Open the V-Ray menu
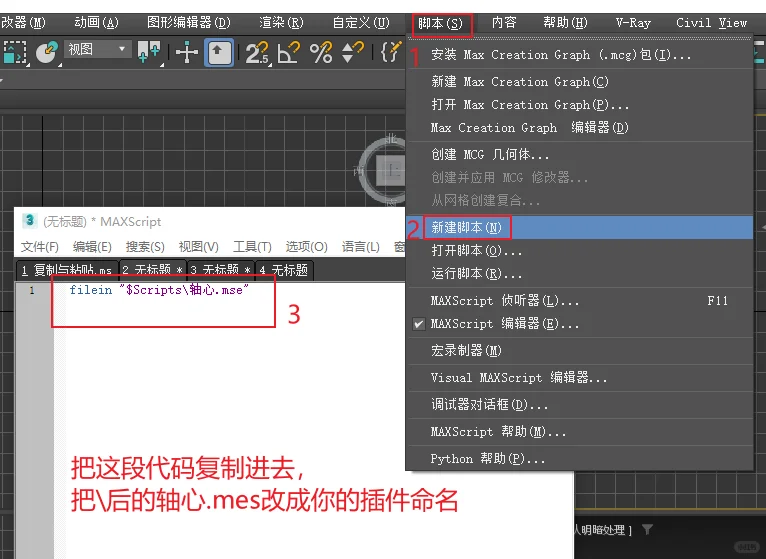 [633, 22]
